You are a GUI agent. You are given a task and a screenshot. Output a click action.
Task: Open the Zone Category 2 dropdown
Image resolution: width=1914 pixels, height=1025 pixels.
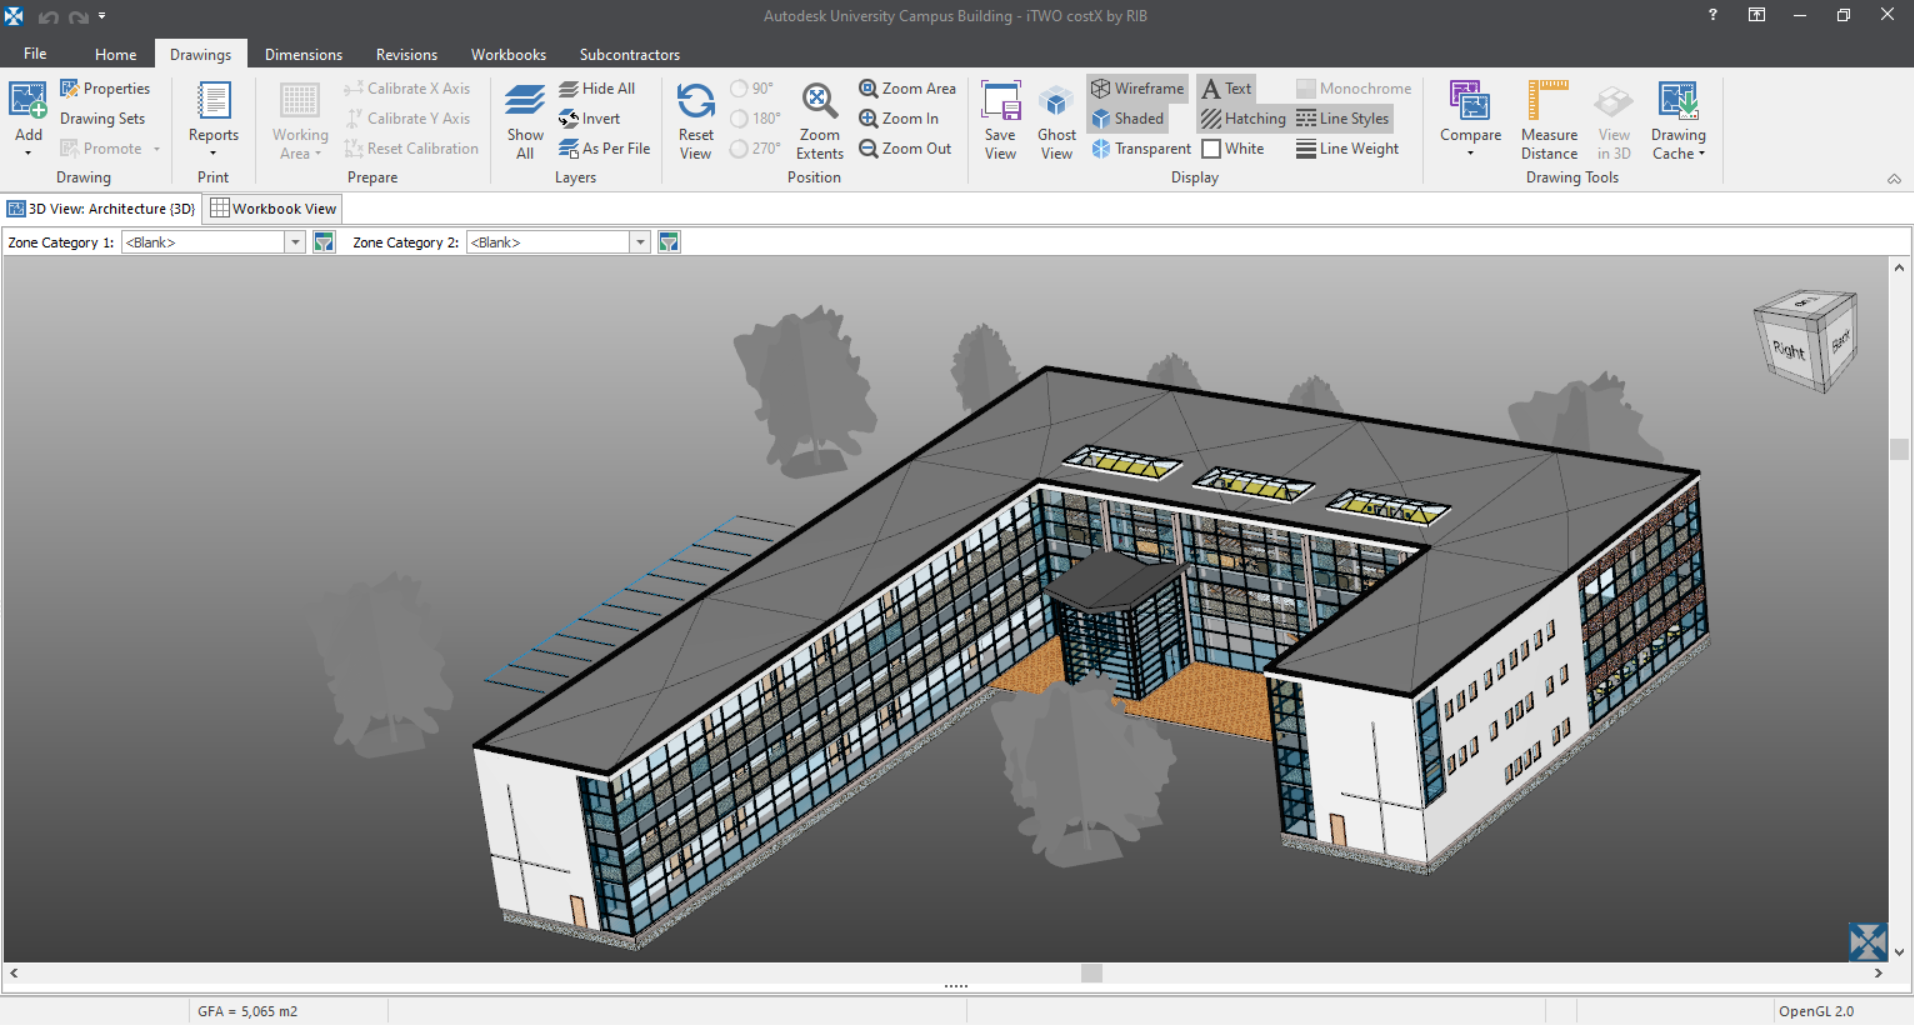click(x=640, y=243)
